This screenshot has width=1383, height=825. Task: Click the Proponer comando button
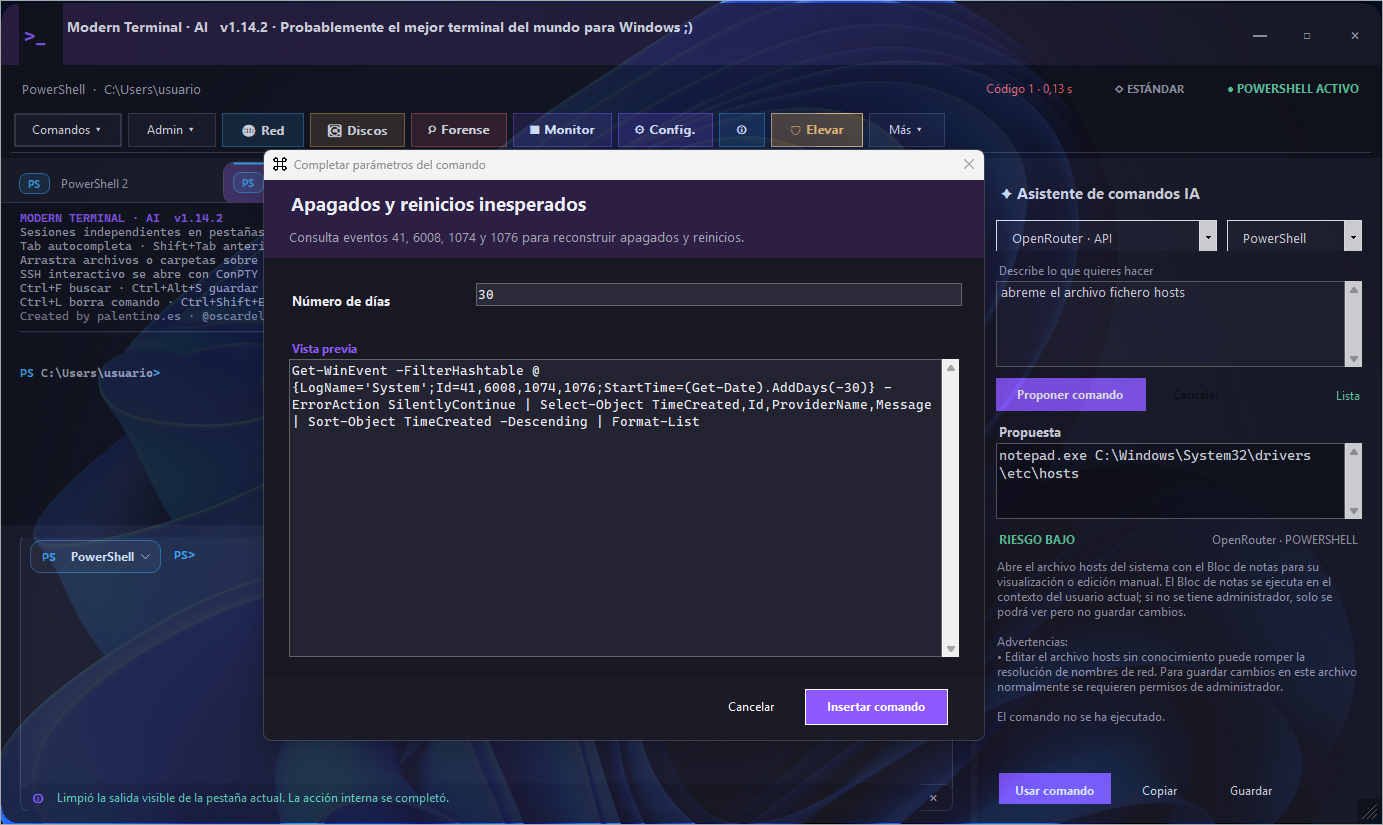(x=1070, y=394)
